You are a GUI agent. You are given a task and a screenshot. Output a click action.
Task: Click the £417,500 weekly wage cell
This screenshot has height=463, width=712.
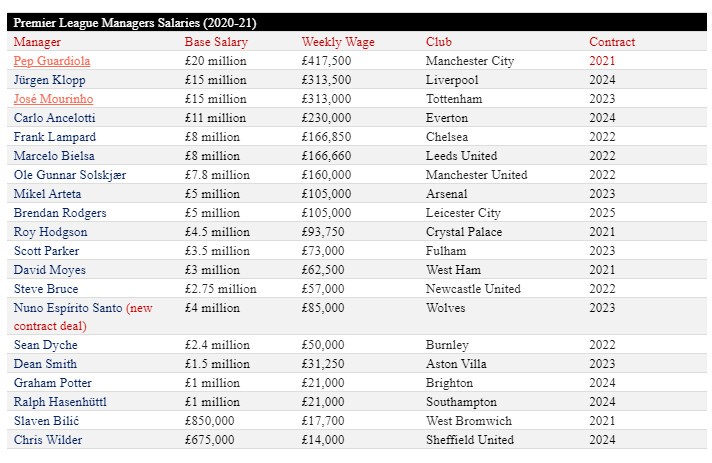tap(326, 61)
